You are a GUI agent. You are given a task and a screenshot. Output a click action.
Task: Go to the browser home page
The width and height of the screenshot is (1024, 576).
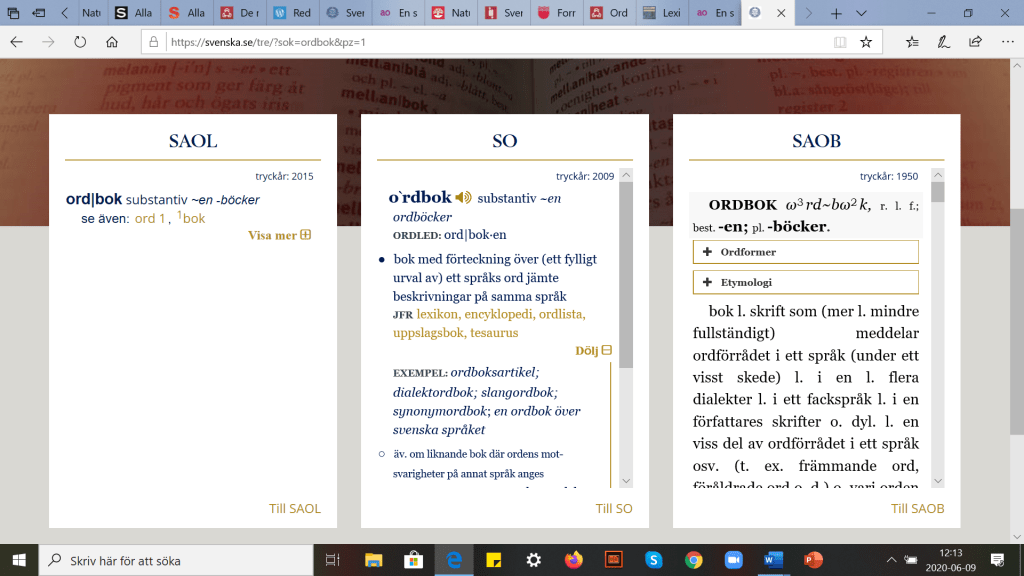coord(112,42)
